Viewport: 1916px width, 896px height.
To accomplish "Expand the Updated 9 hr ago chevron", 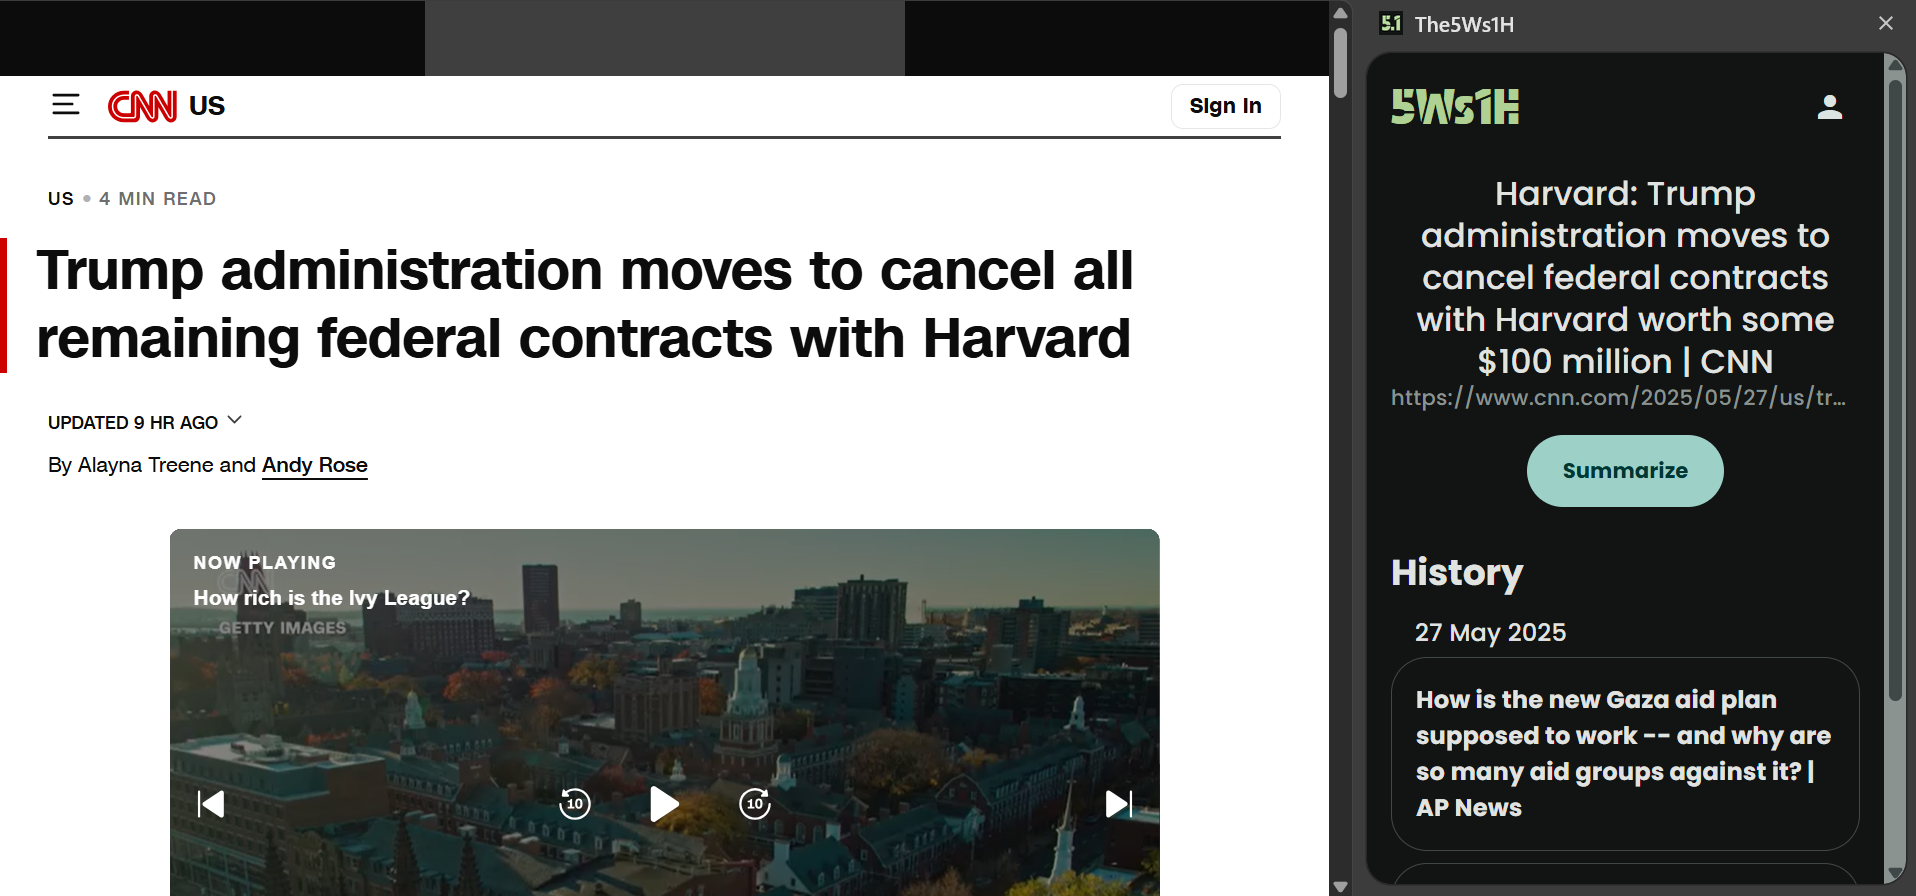I will click(x=235, y=420).
